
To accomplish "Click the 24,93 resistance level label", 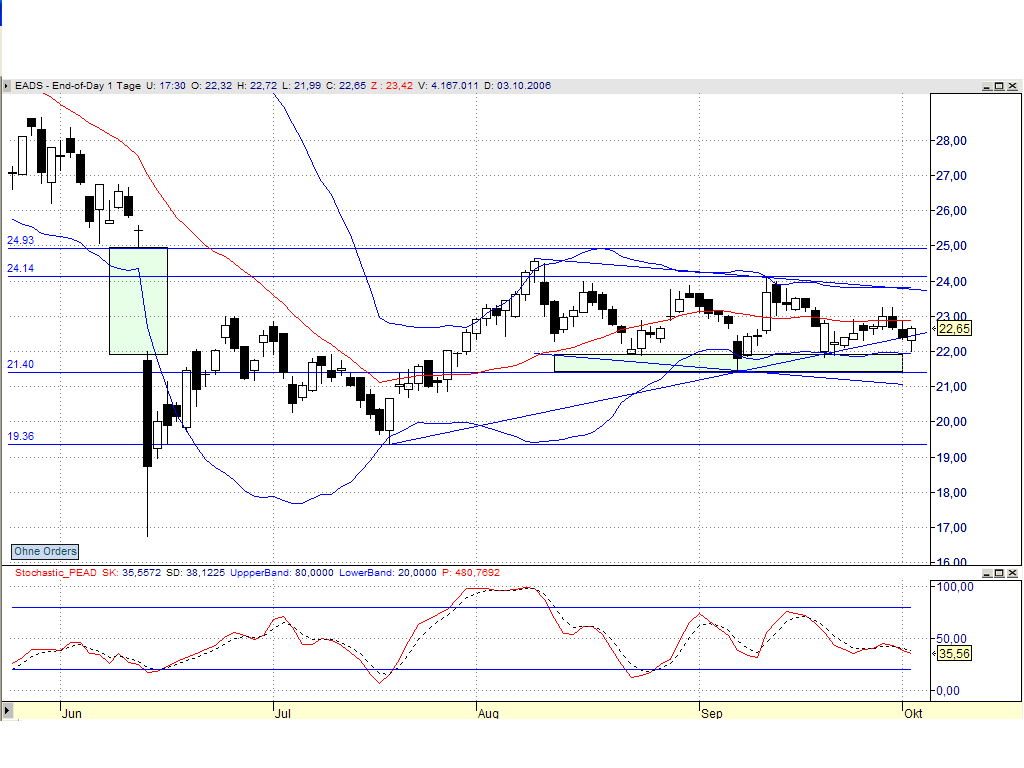I will point(18,241).
